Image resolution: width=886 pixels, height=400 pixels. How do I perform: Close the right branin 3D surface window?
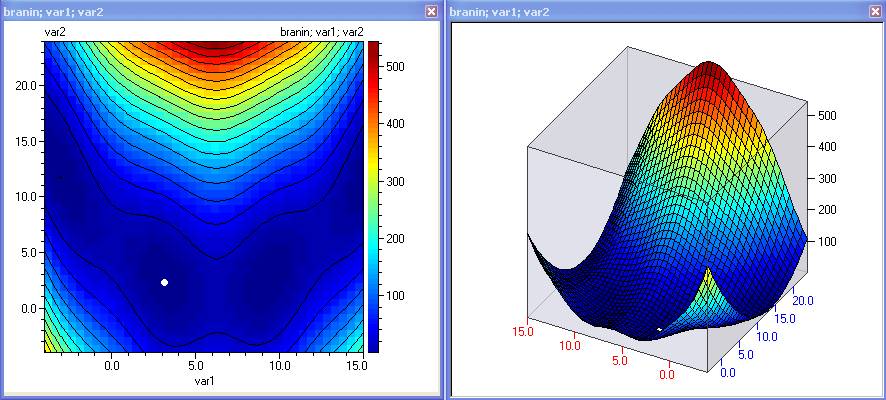[x=875, y=11]
